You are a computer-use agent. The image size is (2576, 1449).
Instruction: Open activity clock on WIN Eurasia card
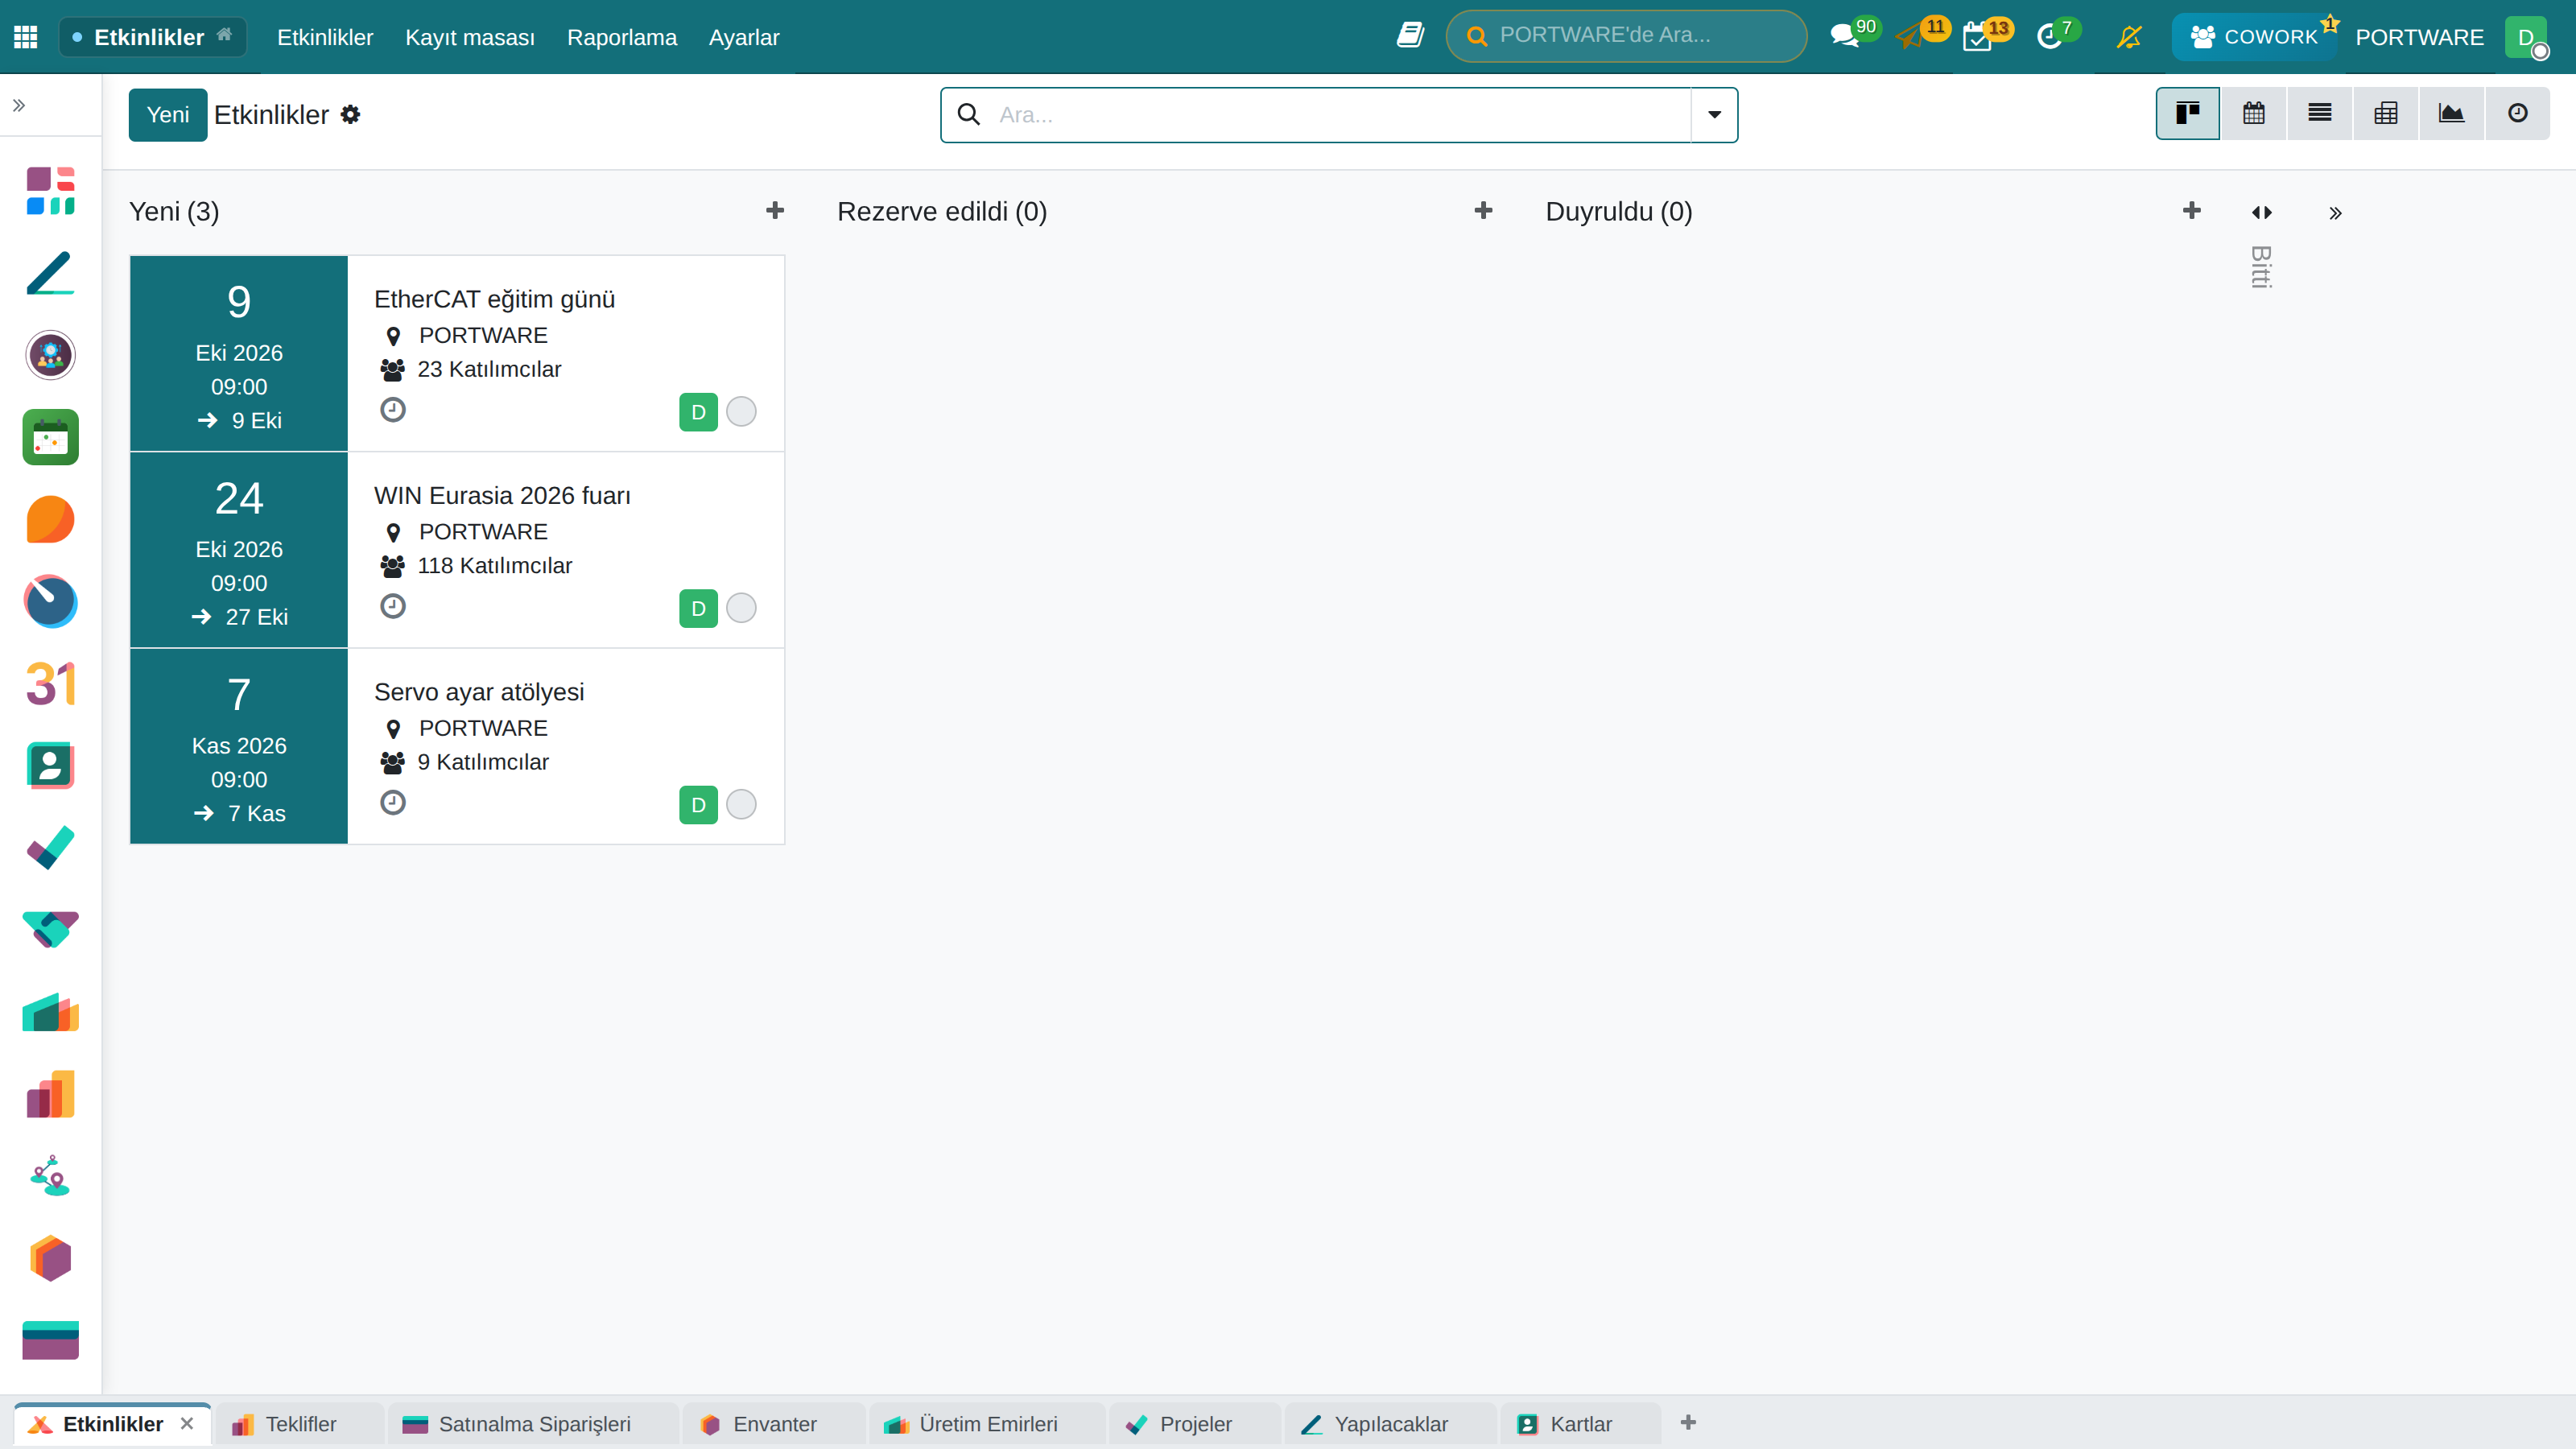click(x=393, y=606)
